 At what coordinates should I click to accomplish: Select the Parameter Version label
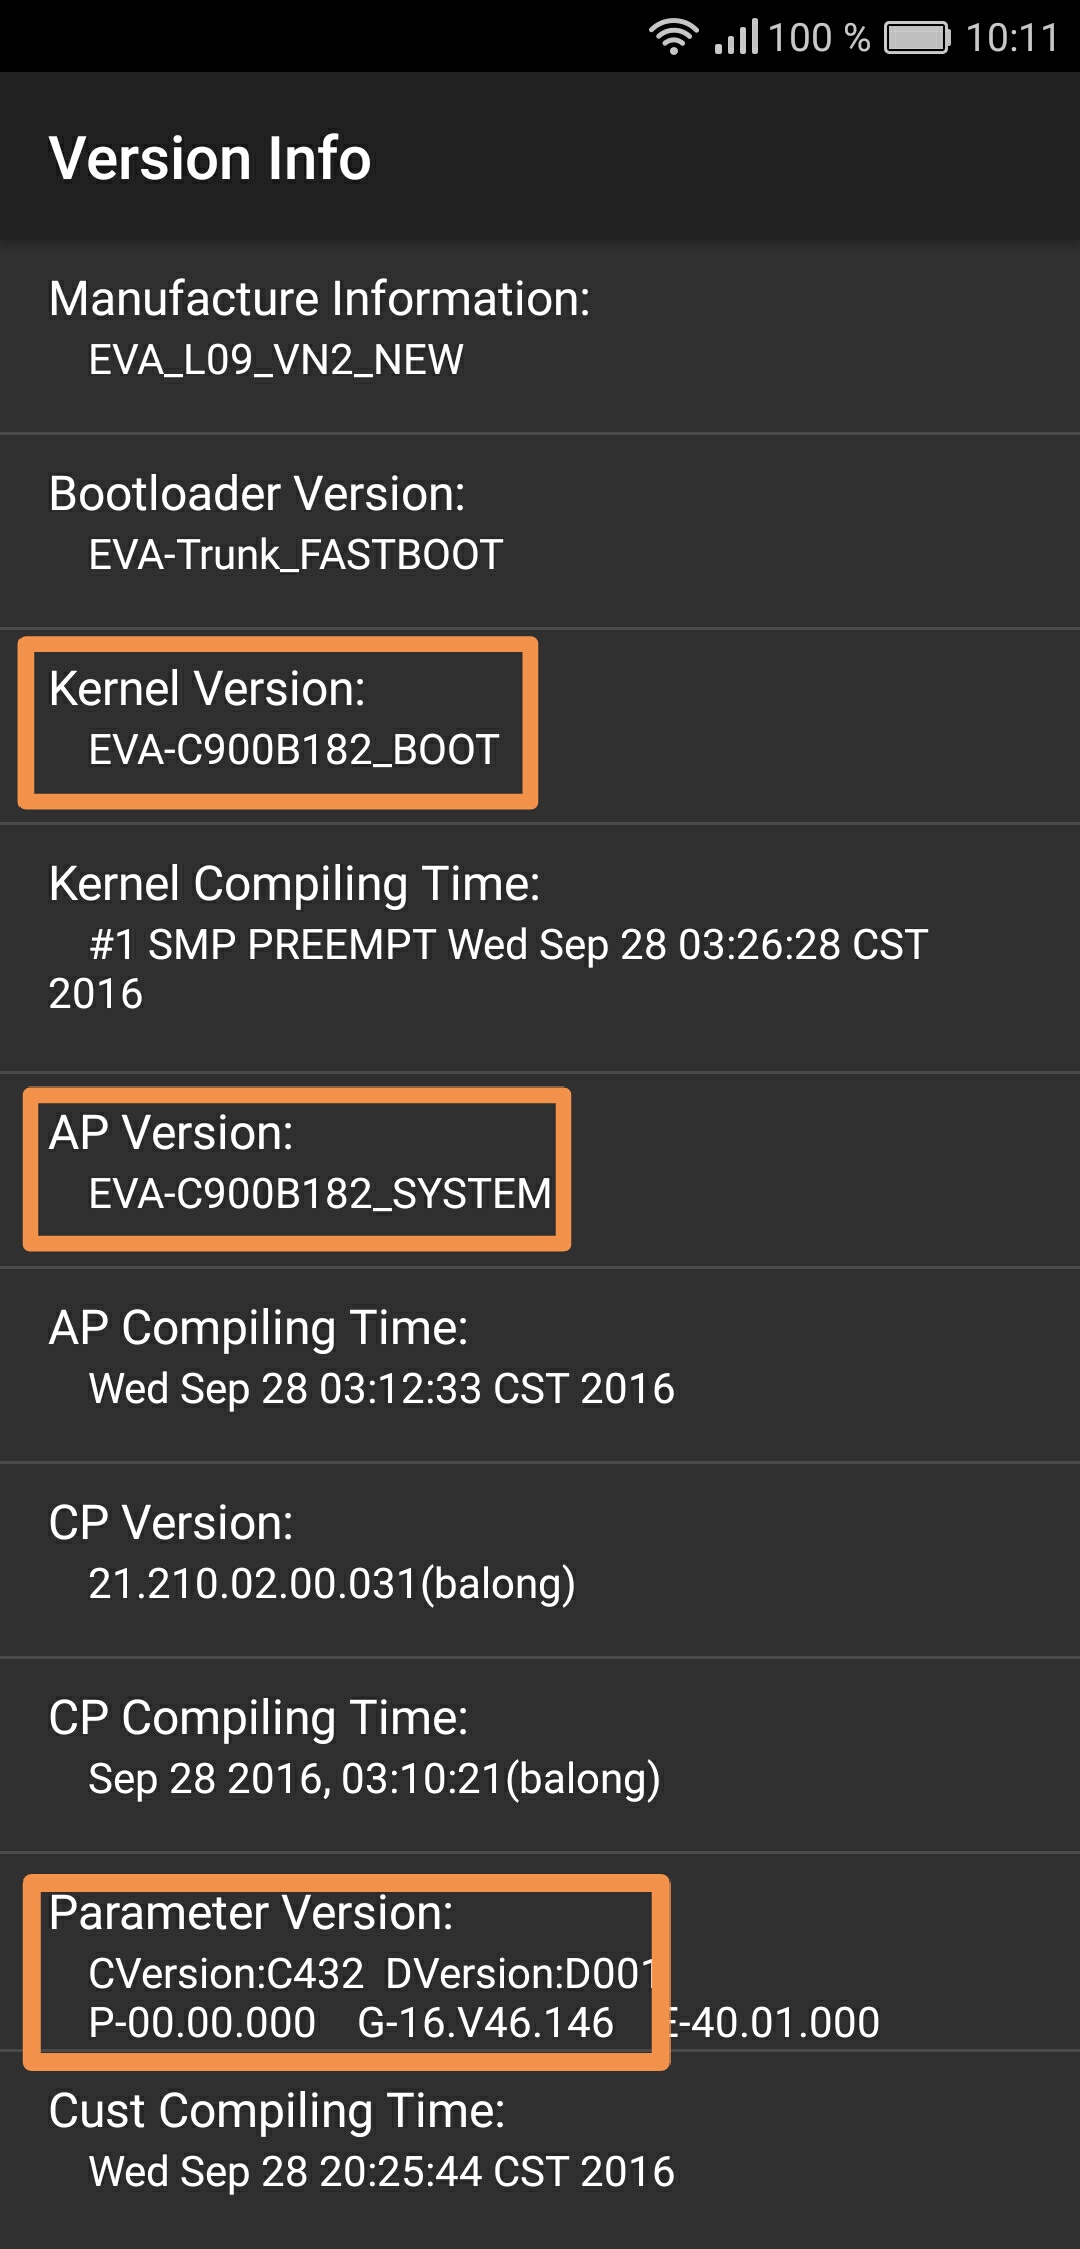click(x=251, y=1912)
